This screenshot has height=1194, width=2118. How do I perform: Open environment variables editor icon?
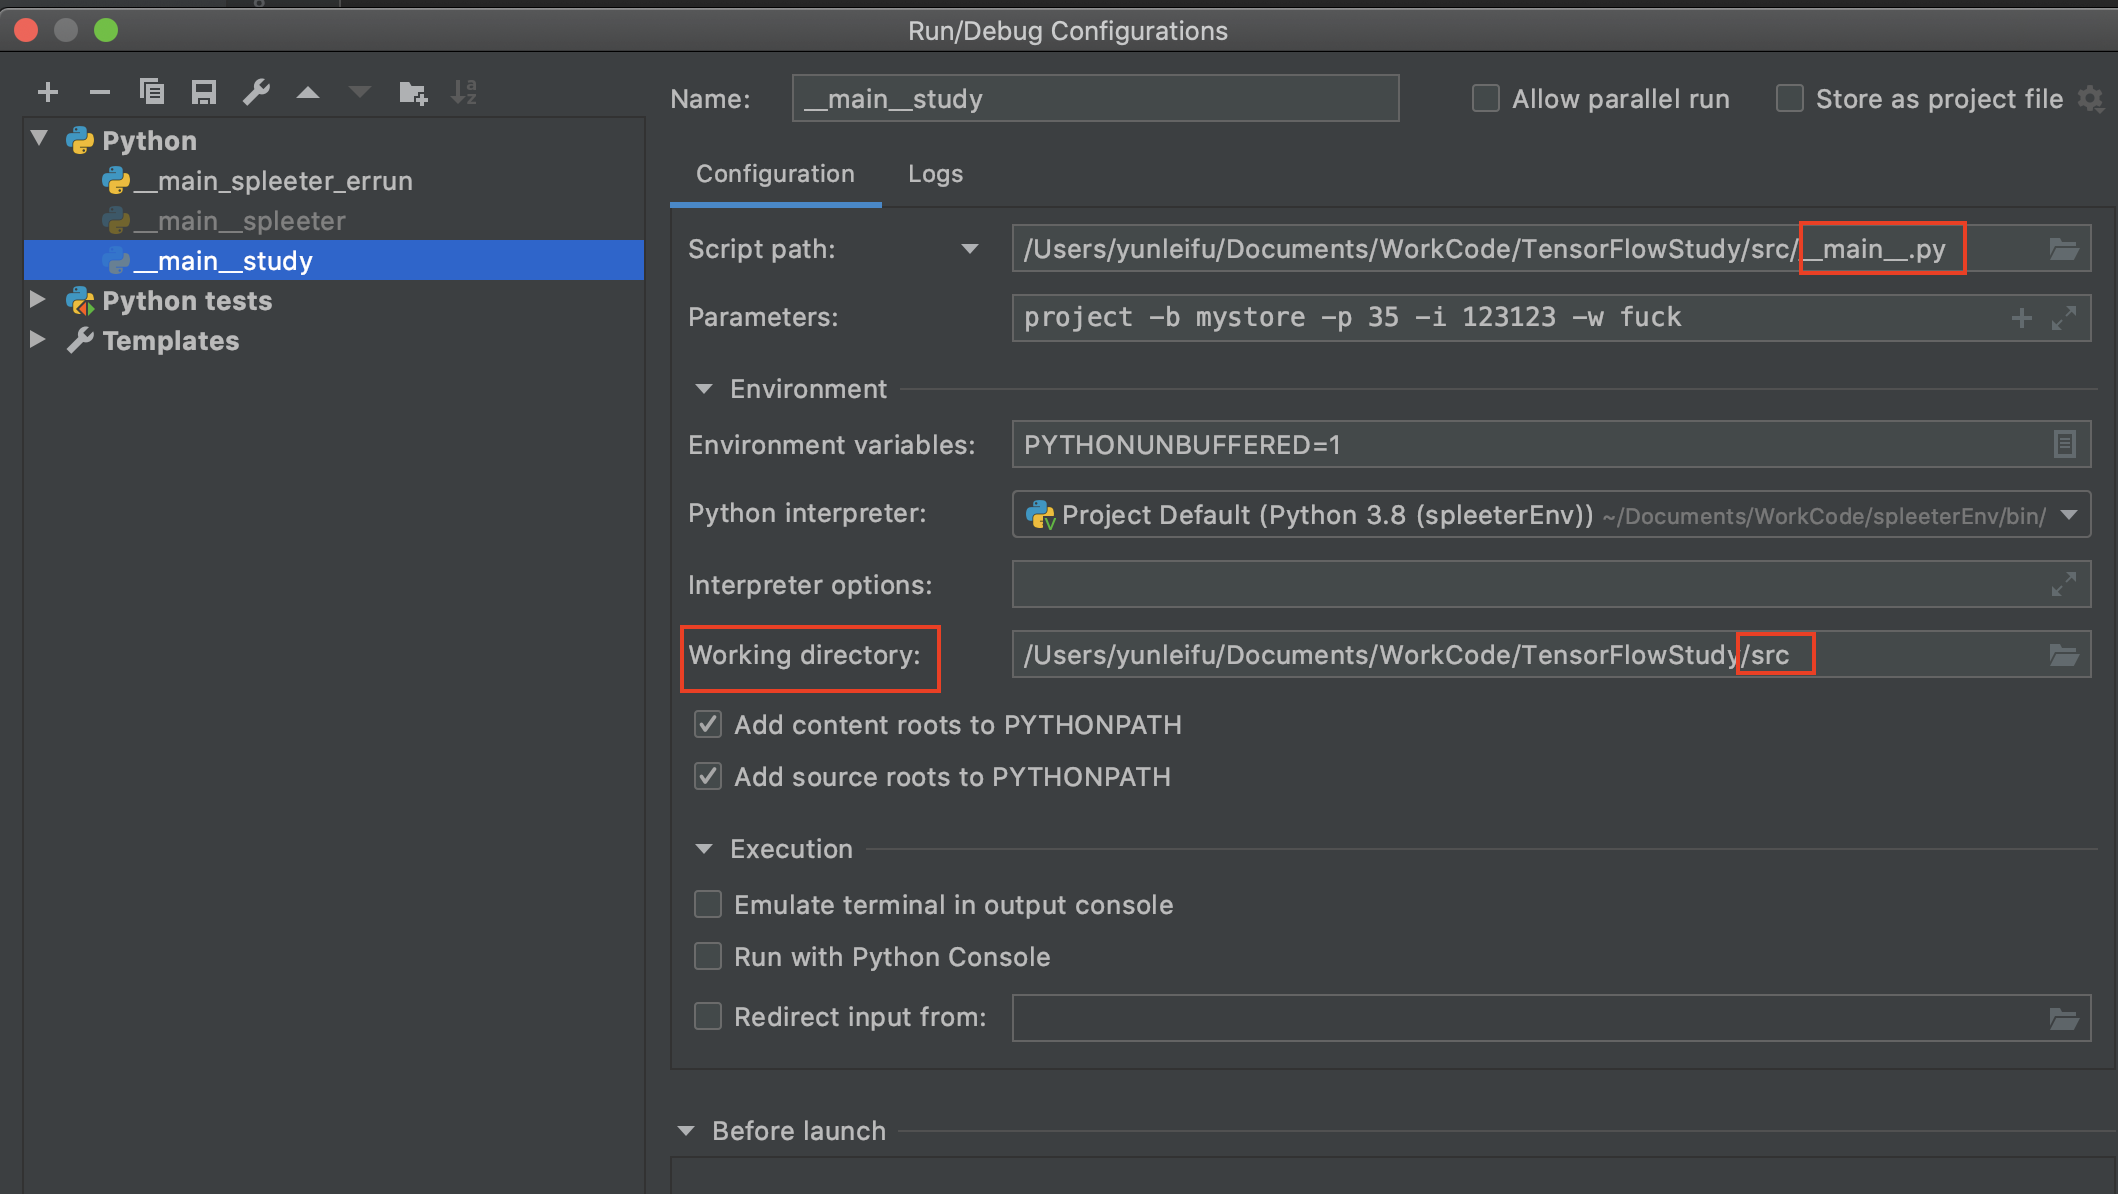click(x=2064, y=444)
